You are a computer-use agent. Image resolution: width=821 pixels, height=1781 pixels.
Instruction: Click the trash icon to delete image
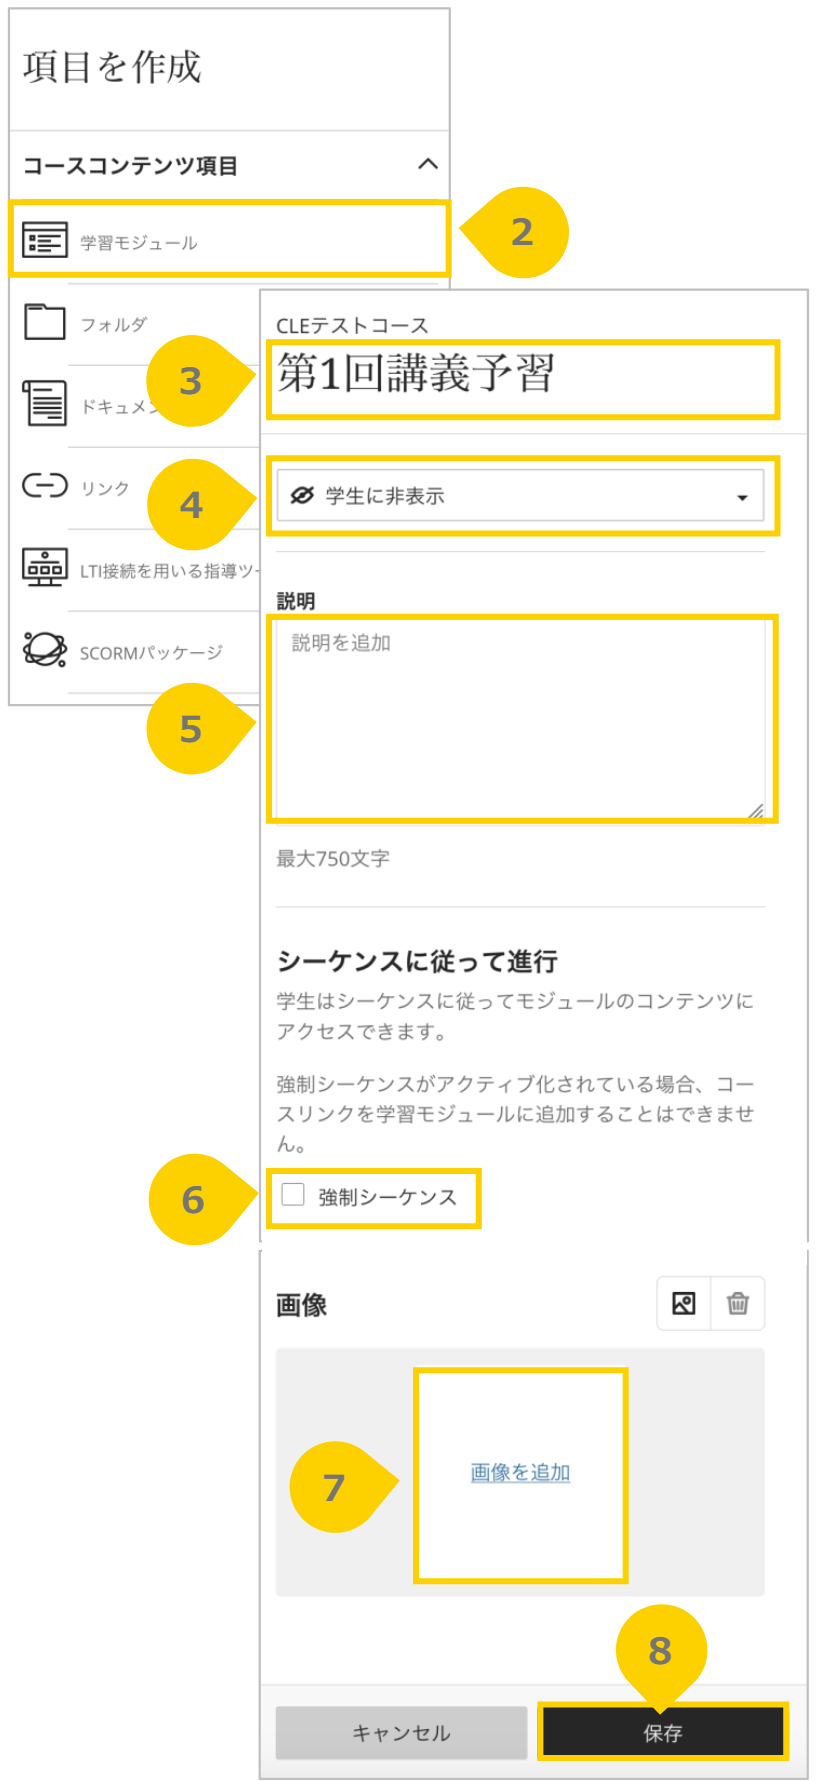[738, 1303]
